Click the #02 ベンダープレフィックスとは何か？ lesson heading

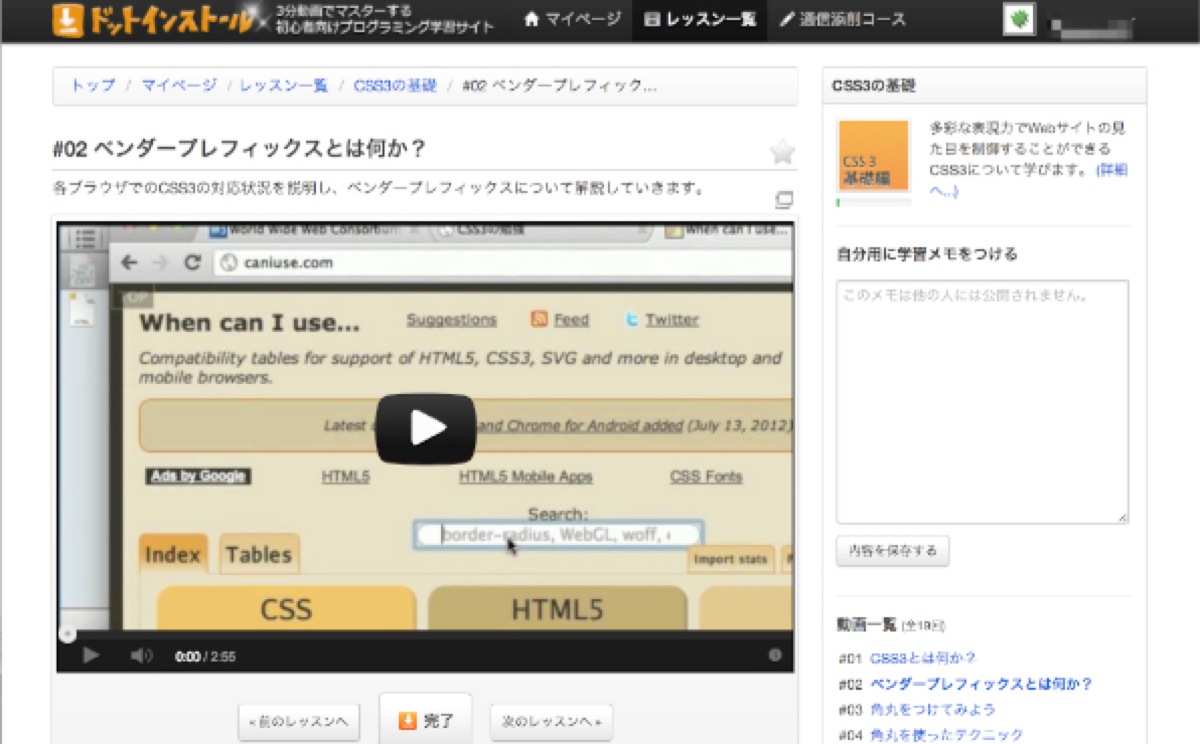click(x=239, y=149)
